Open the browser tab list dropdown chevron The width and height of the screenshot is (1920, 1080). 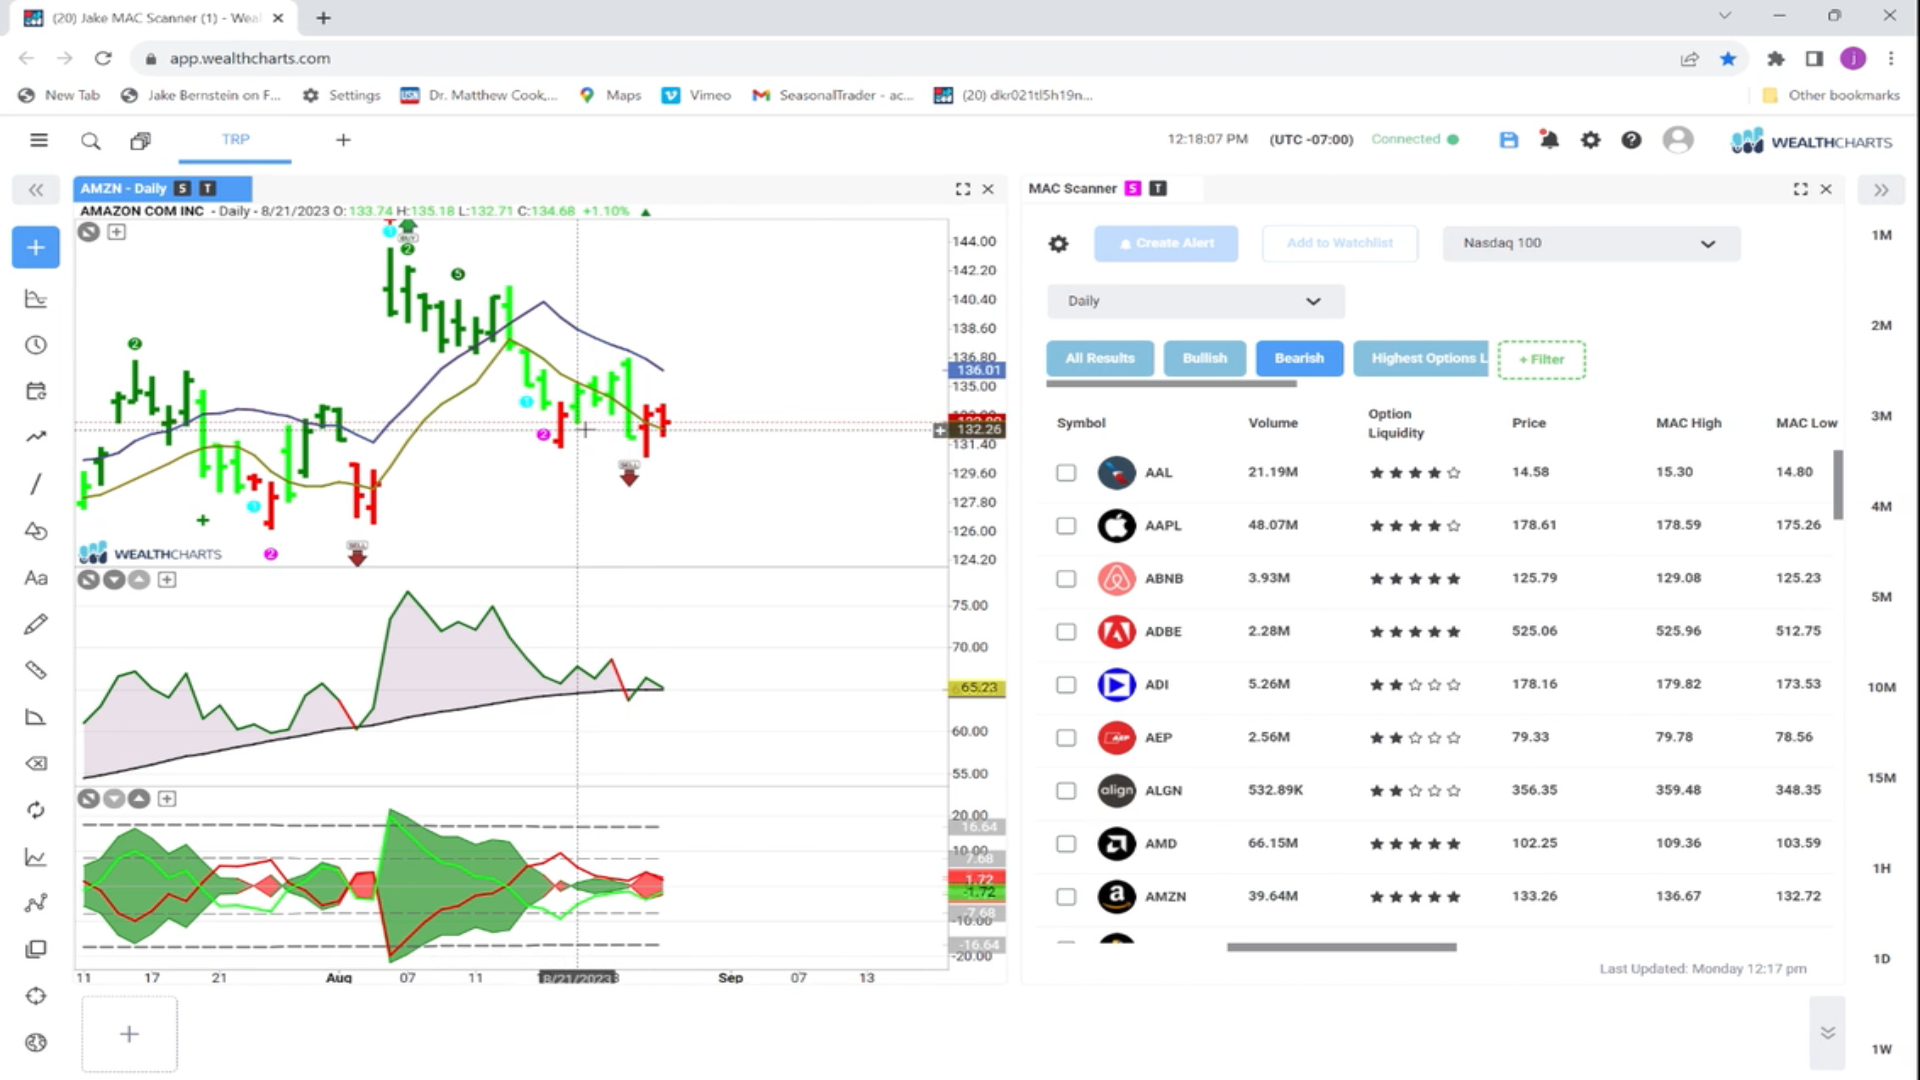[1725, 16]
